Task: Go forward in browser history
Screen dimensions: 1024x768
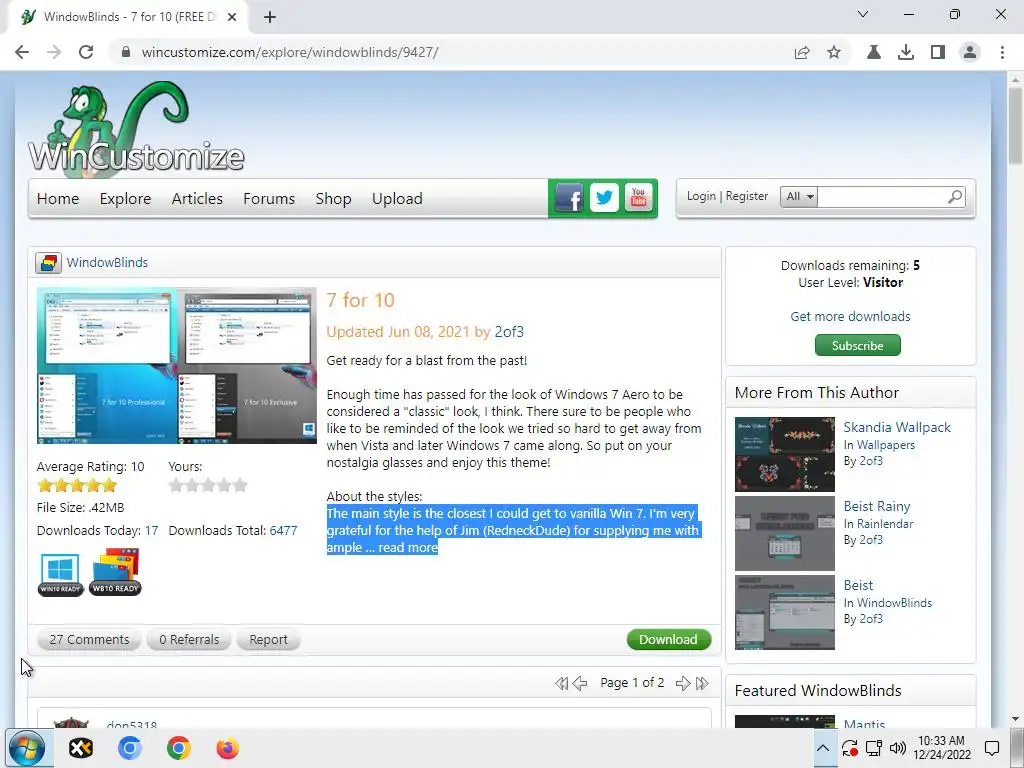Action: click(x=54, y=52)
